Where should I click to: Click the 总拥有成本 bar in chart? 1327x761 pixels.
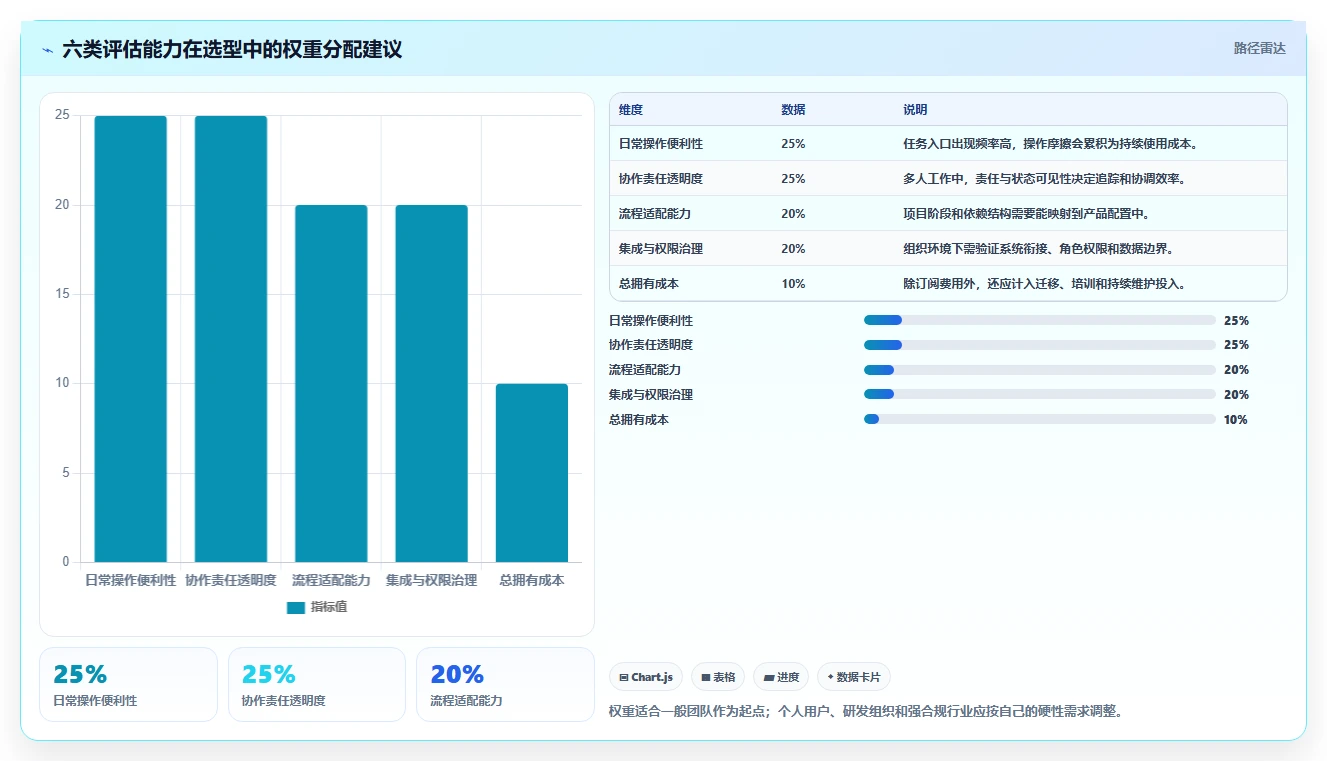(532, 473)
